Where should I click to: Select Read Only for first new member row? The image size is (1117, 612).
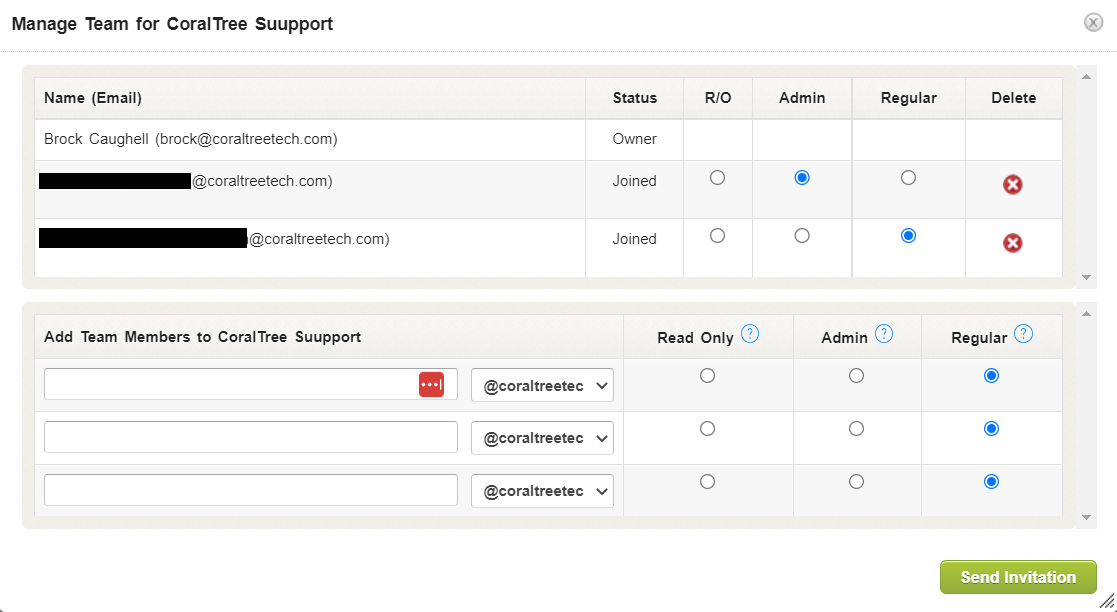[x=708, y=376]
